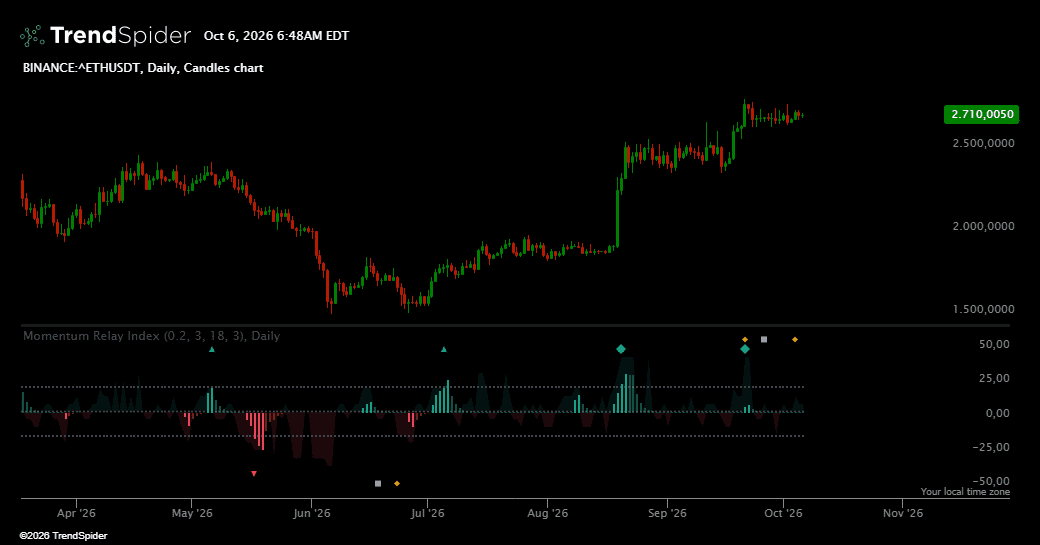Screen dimensions: 1040x545
Task: Click the ©2026 TrendSpider copyright text
Action: coord(63,536)
